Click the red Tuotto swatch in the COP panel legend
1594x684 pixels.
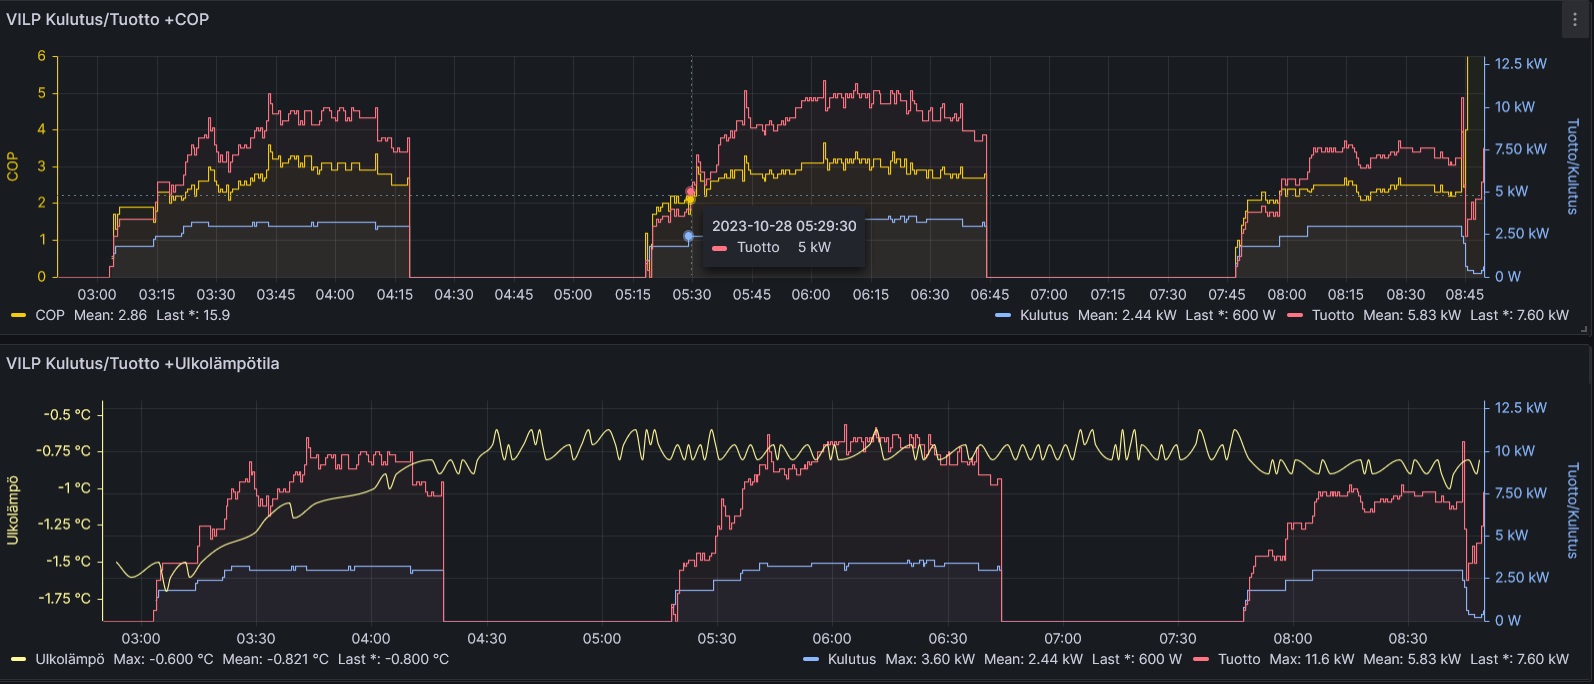[x=1296, y=315]
